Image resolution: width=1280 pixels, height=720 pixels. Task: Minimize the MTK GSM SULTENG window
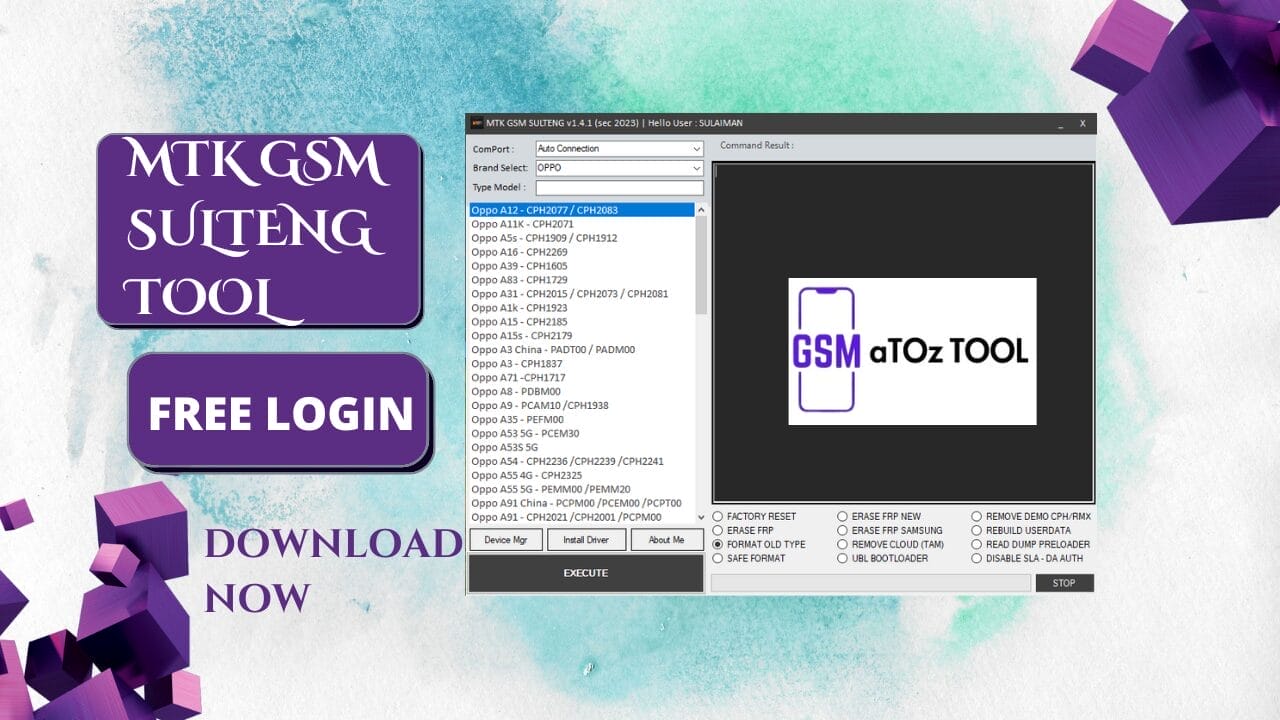click(x=1060, y=123)
